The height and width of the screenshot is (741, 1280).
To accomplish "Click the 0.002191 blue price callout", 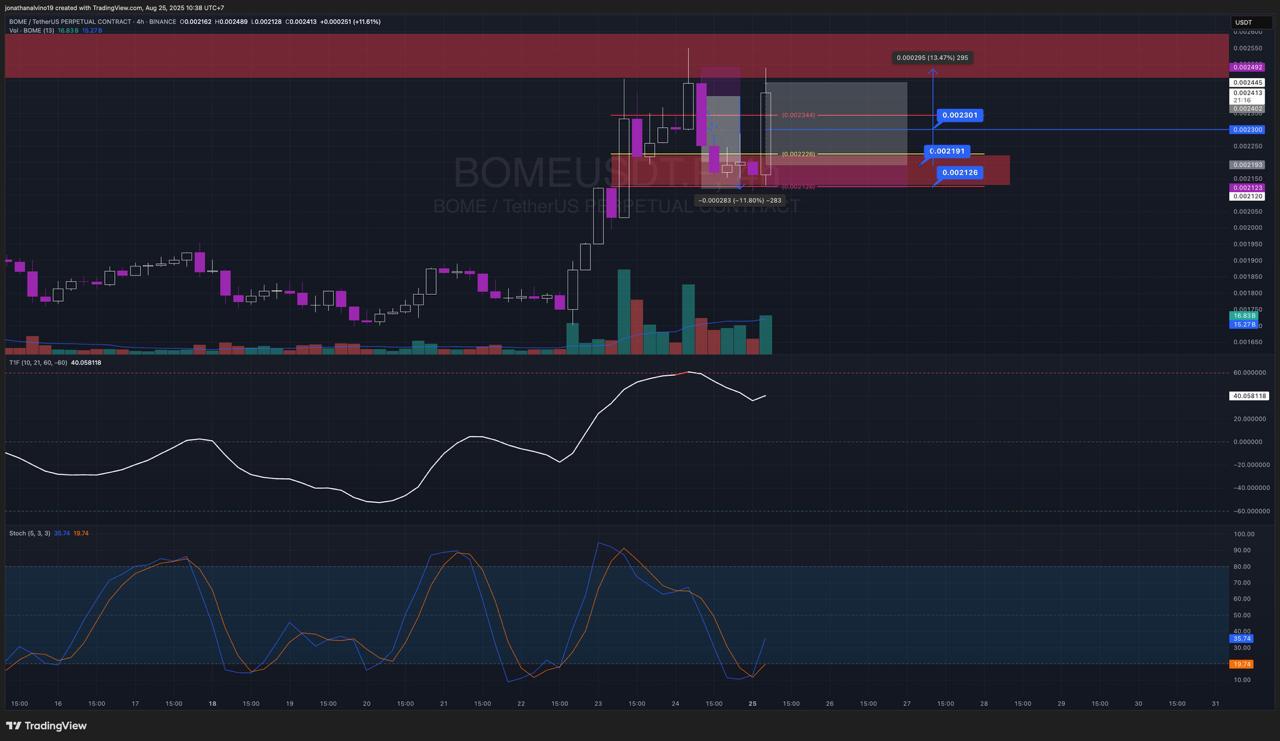I will coord(948,151).
